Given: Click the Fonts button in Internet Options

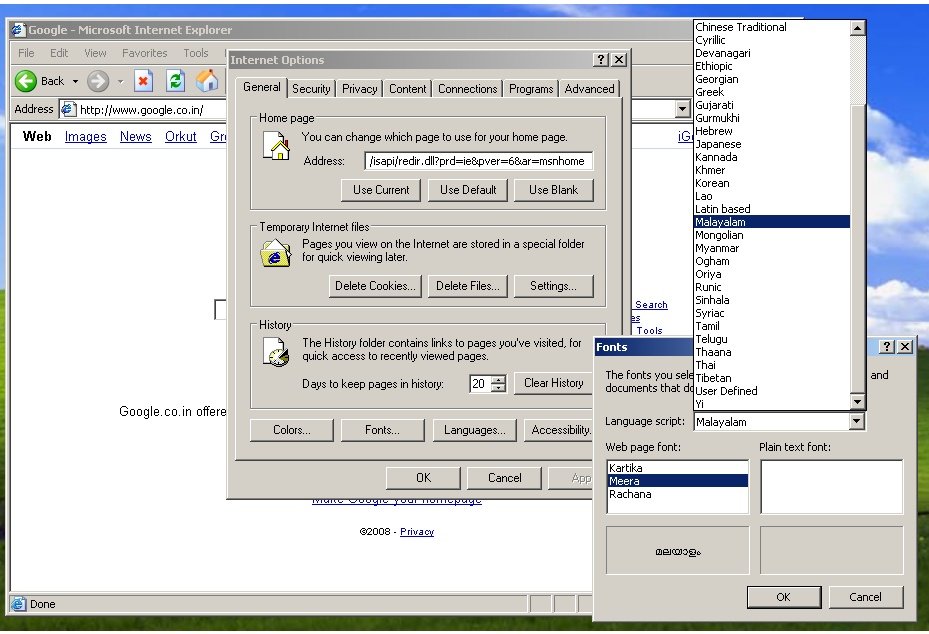Looking at the screenshot, I should coord(382,430).
